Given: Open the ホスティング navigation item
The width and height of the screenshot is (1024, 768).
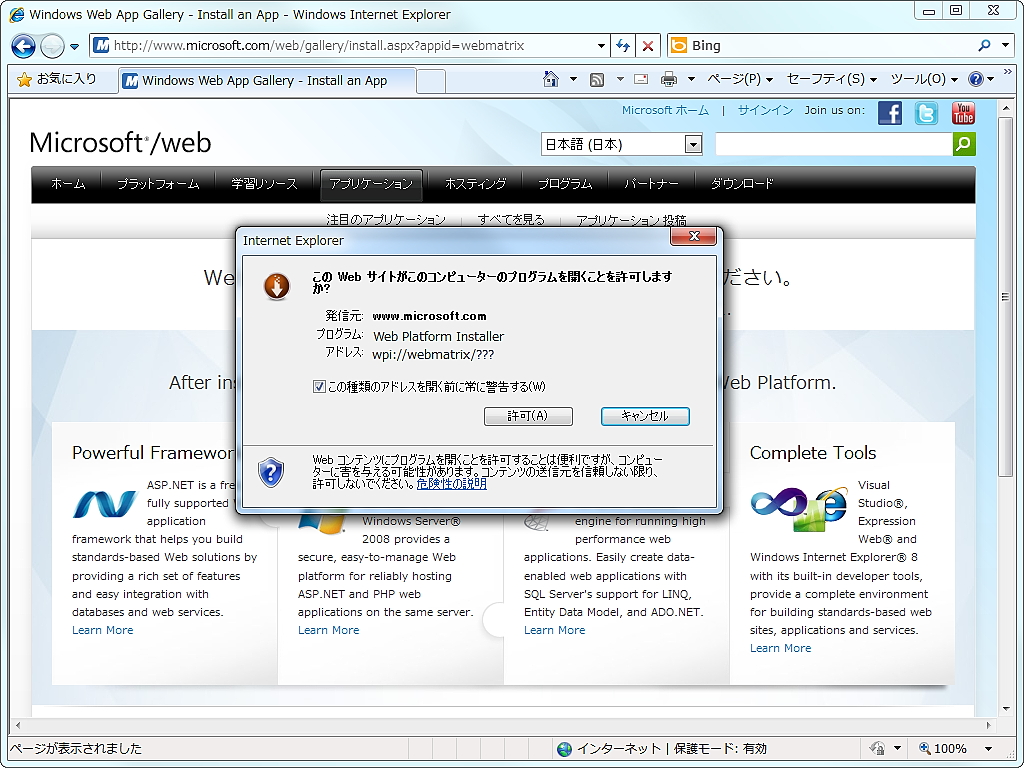Looking at the screenshot, I should pos(475,184).
